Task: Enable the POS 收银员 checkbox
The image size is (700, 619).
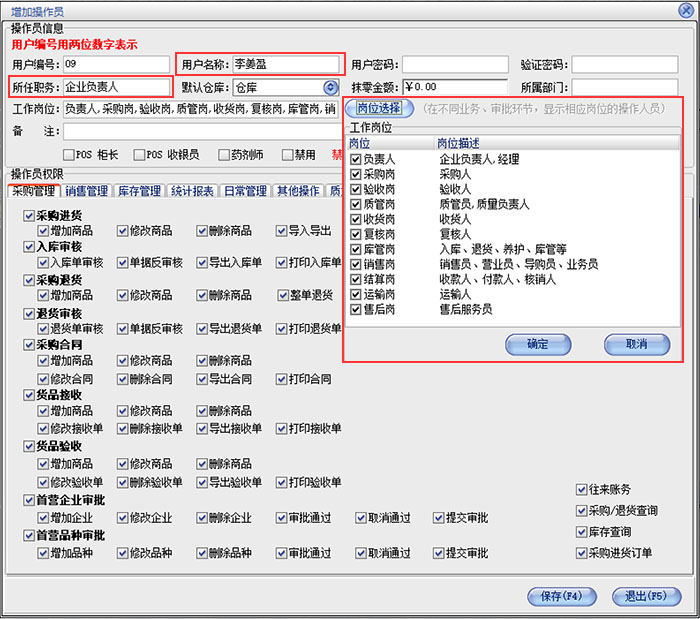Action: [139, 155]
